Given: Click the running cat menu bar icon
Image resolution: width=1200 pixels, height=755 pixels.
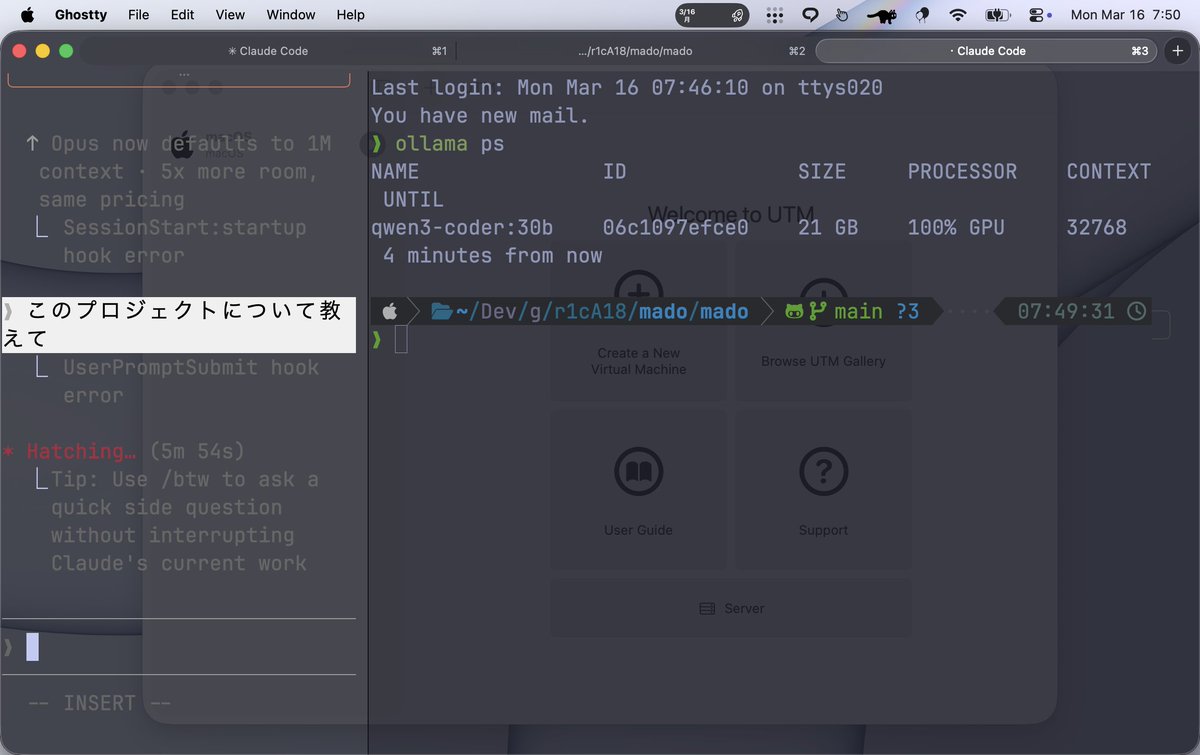Looking at the screenshot, I should click(881, 15).
